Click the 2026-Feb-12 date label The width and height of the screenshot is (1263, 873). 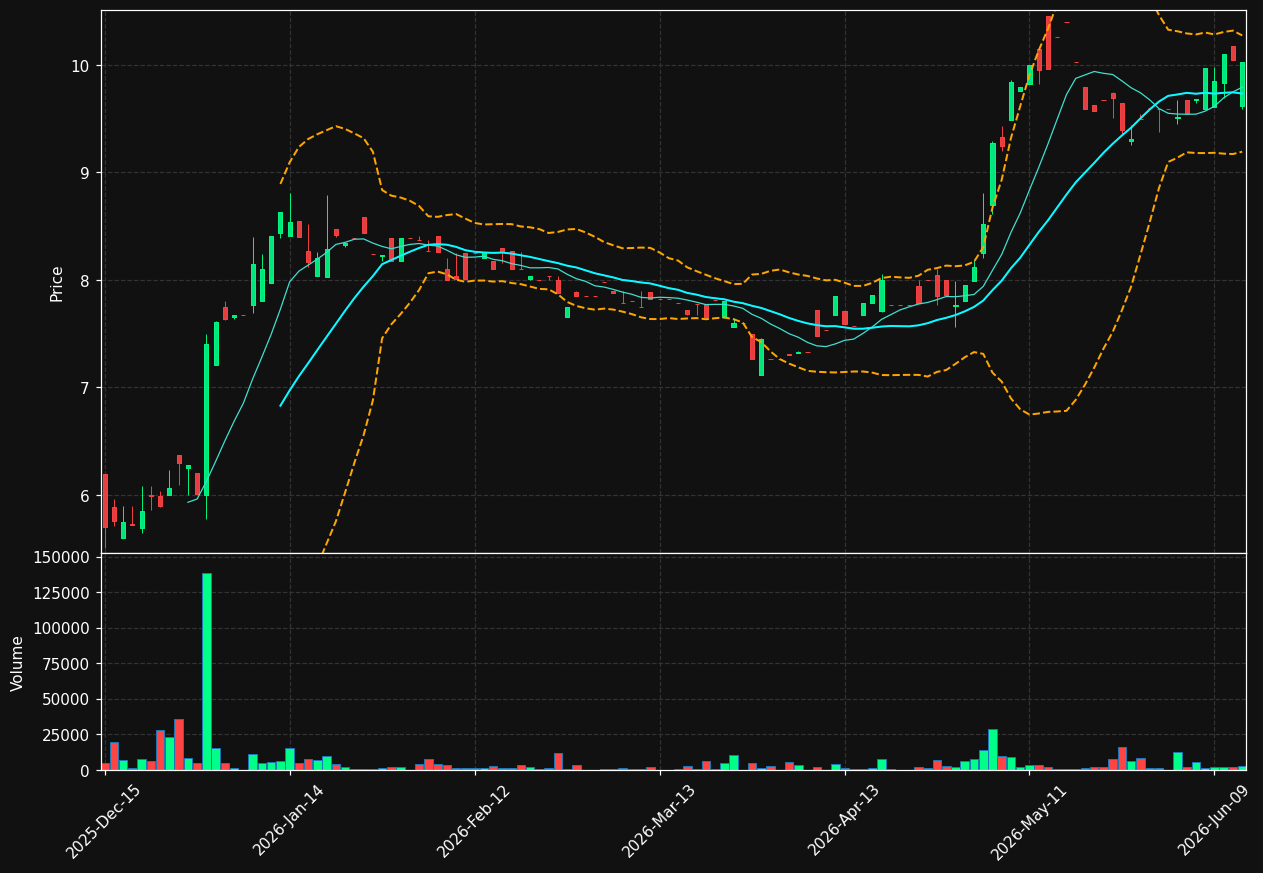(474, 821)
